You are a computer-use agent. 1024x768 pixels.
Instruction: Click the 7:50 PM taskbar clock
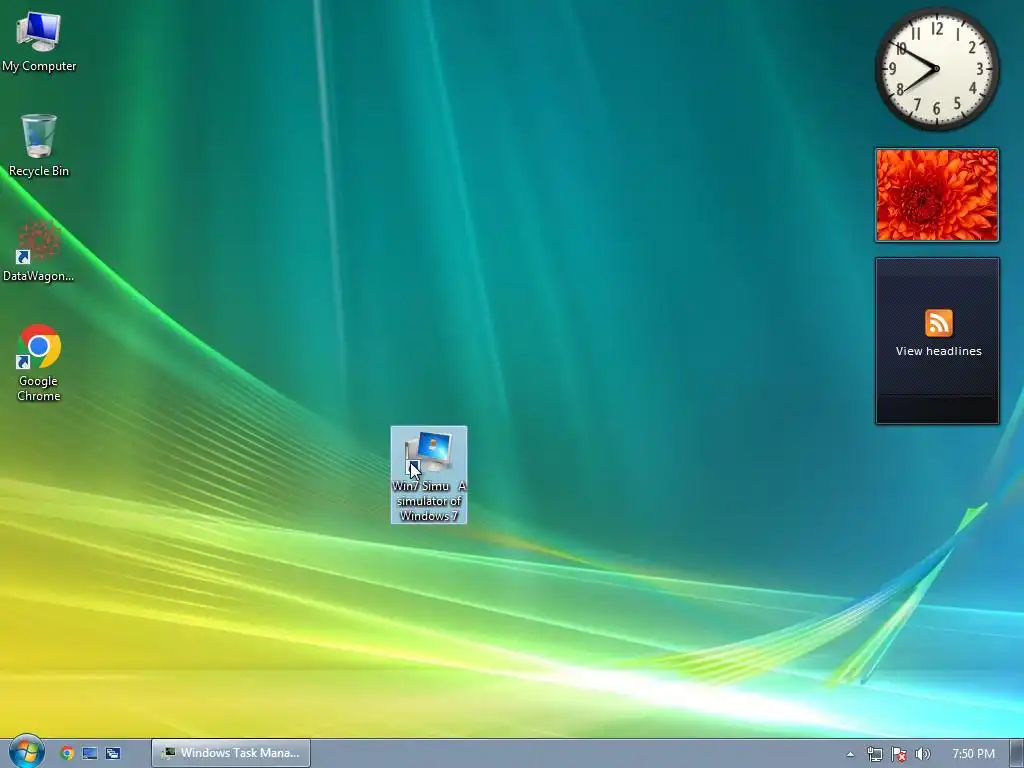pos(973,754)
